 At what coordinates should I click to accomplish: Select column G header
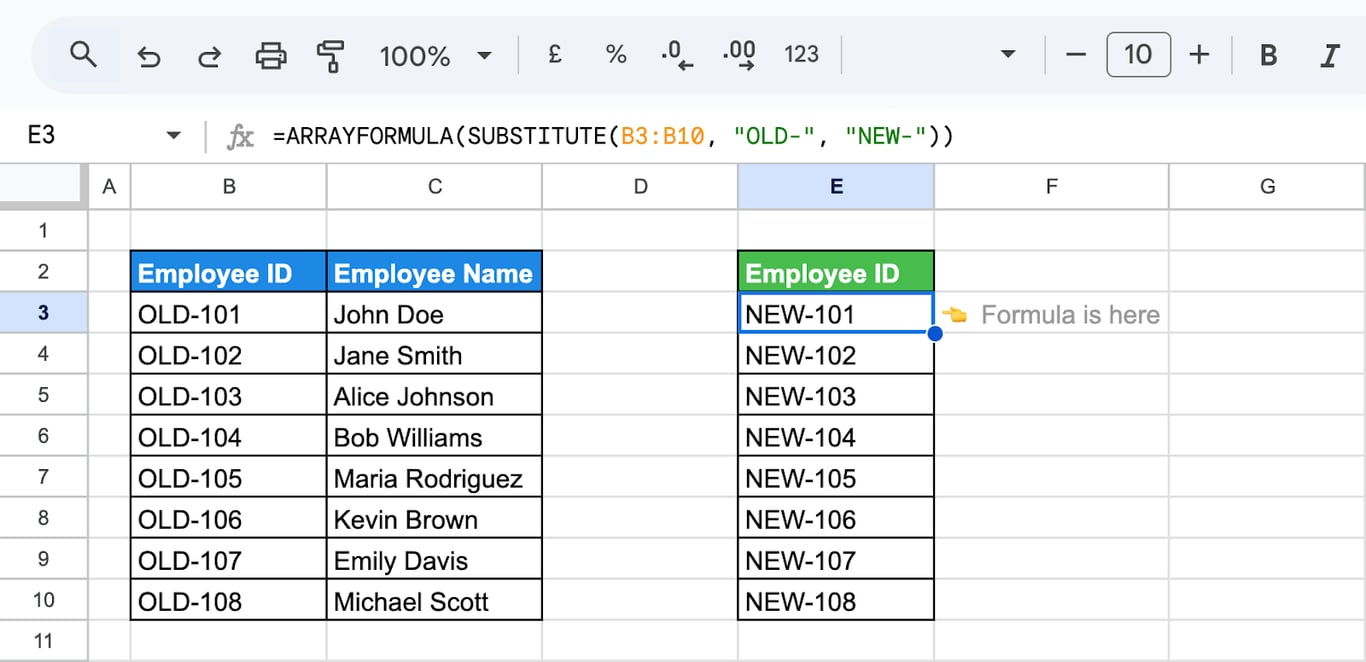click(x=1267, y=187)
